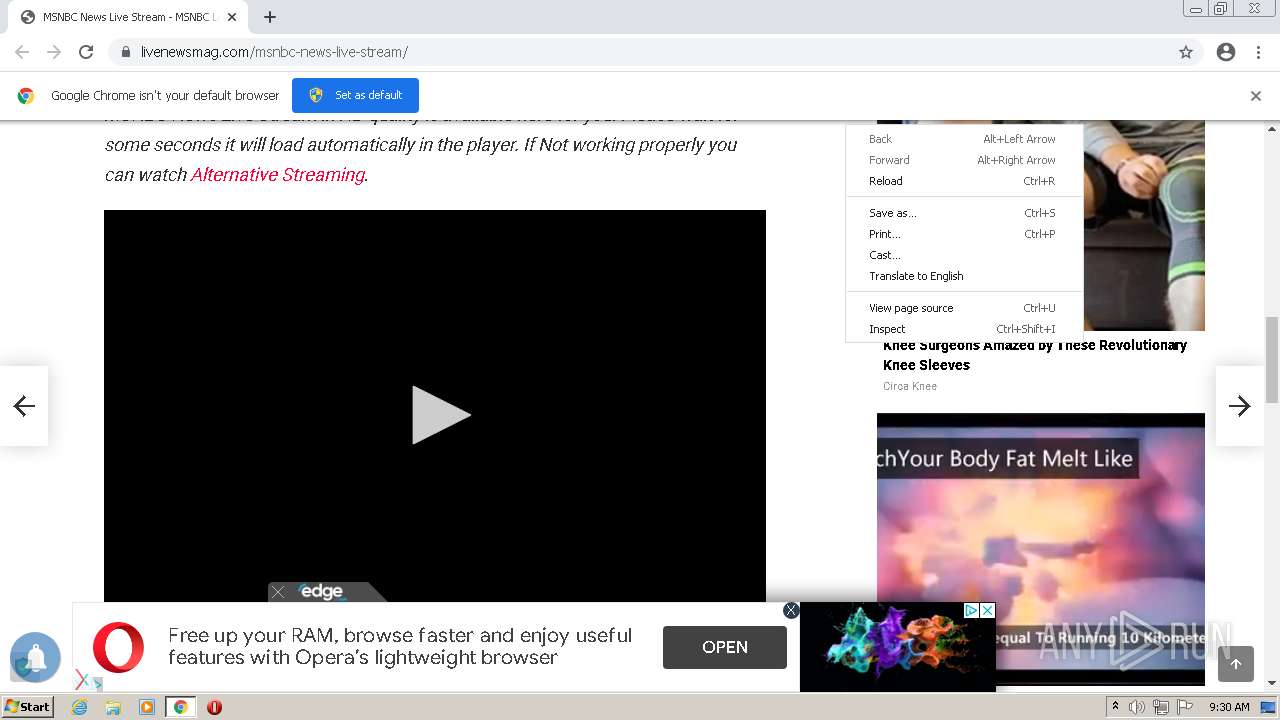Go to next post arrow
Screen dimensions: 1280x720
coord(1240,405)
